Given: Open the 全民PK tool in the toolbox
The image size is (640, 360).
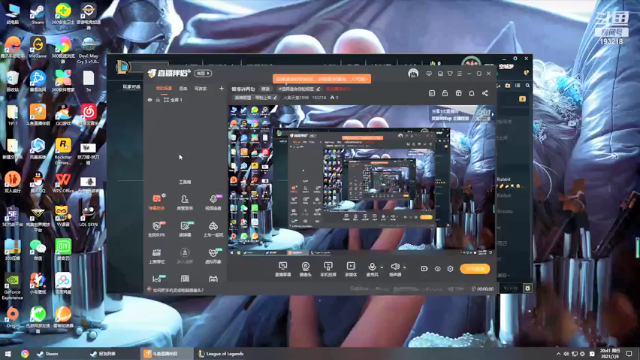Looking at the screenshot, I should point(157,229).
